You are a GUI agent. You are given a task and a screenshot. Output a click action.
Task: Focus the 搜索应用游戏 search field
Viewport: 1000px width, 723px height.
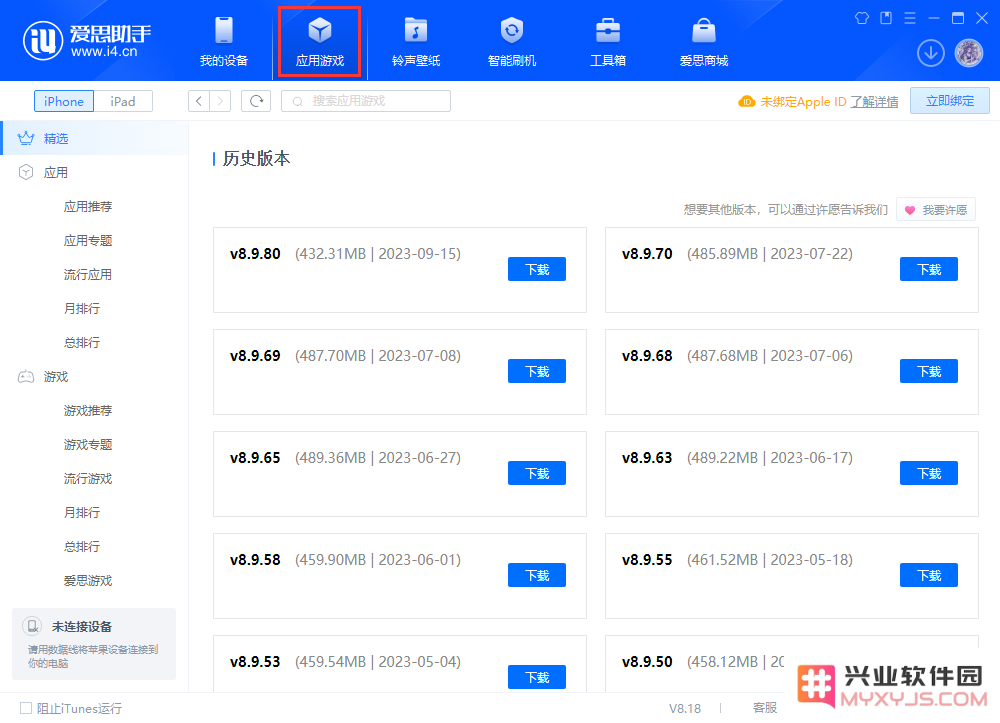[366, 101]
